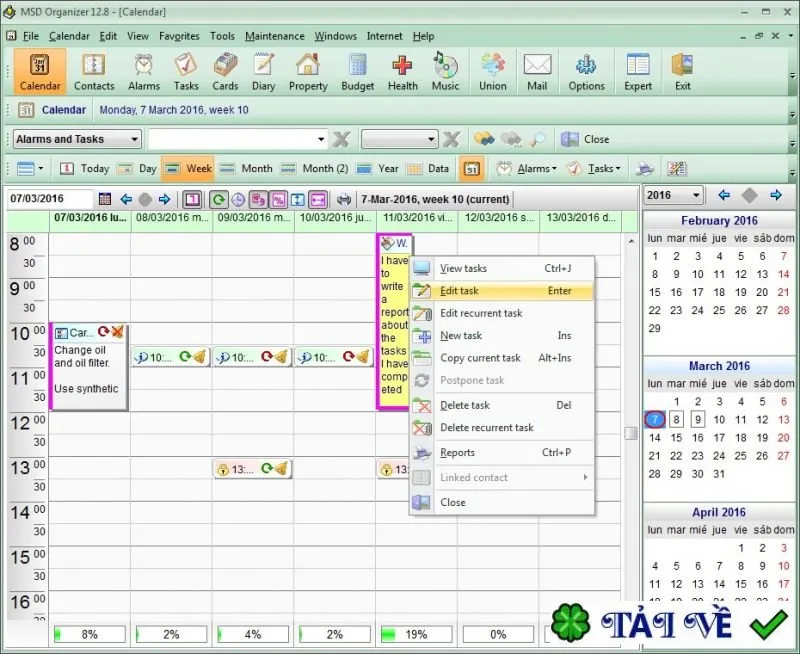Click the printer icon in calendar toolbar

click(x=344, y=199)
